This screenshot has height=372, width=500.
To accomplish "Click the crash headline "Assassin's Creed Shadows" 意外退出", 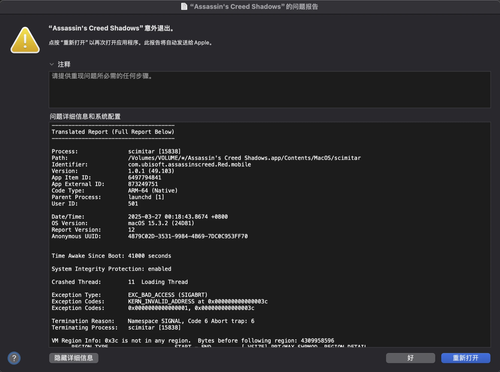I will click(x=111, y=28).
